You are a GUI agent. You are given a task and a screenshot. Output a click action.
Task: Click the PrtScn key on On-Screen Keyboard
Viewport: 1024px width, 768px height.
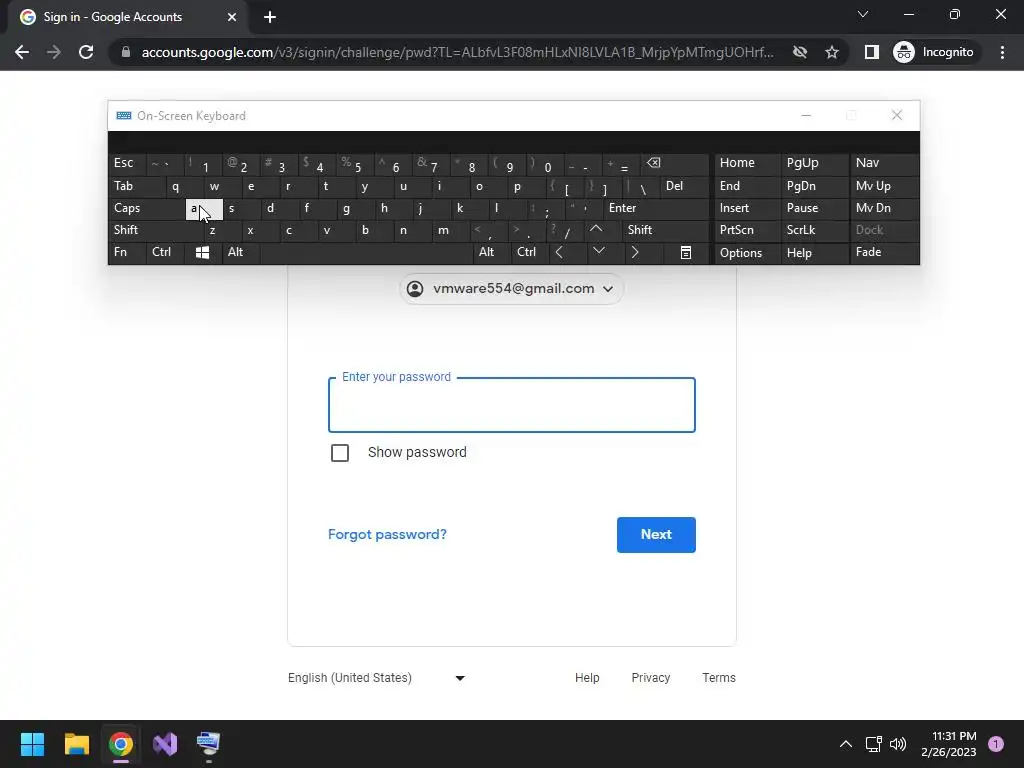point(747,230)
